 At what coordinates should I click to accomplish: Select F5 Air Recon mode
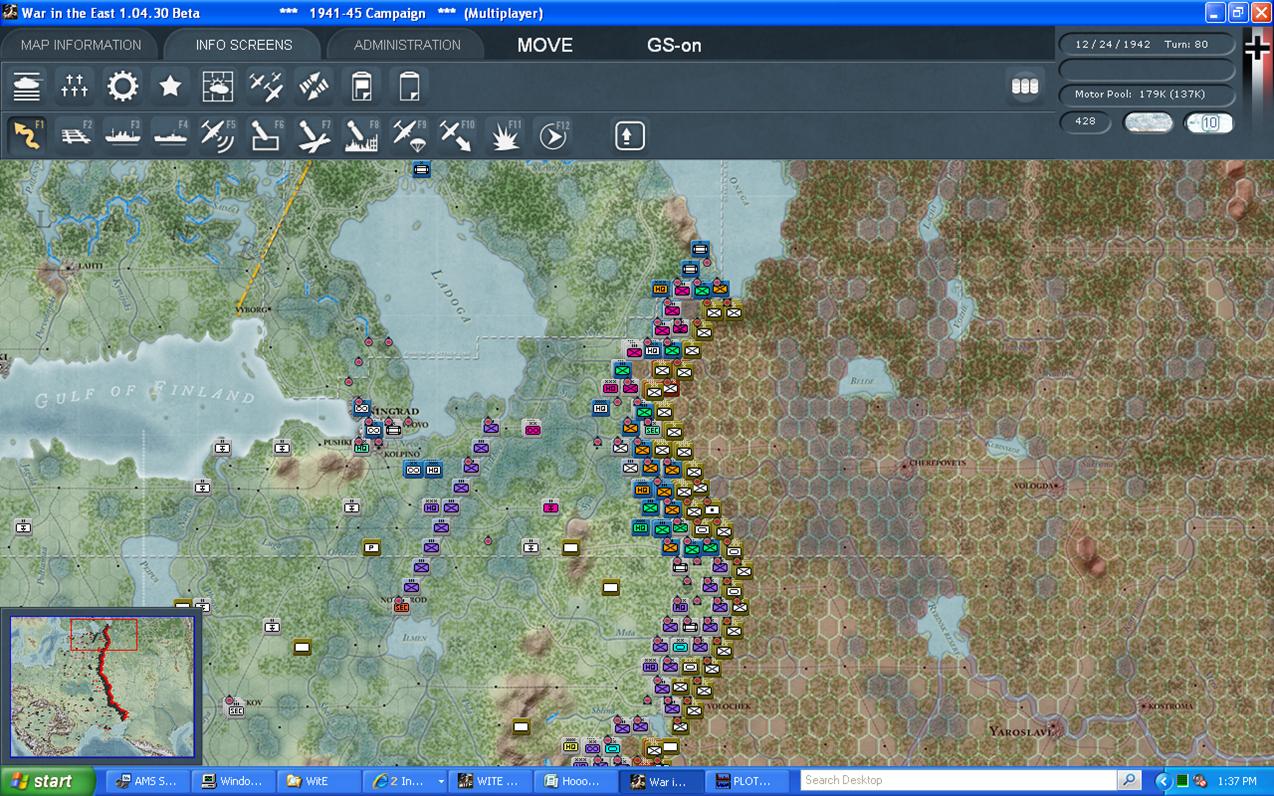218,135
